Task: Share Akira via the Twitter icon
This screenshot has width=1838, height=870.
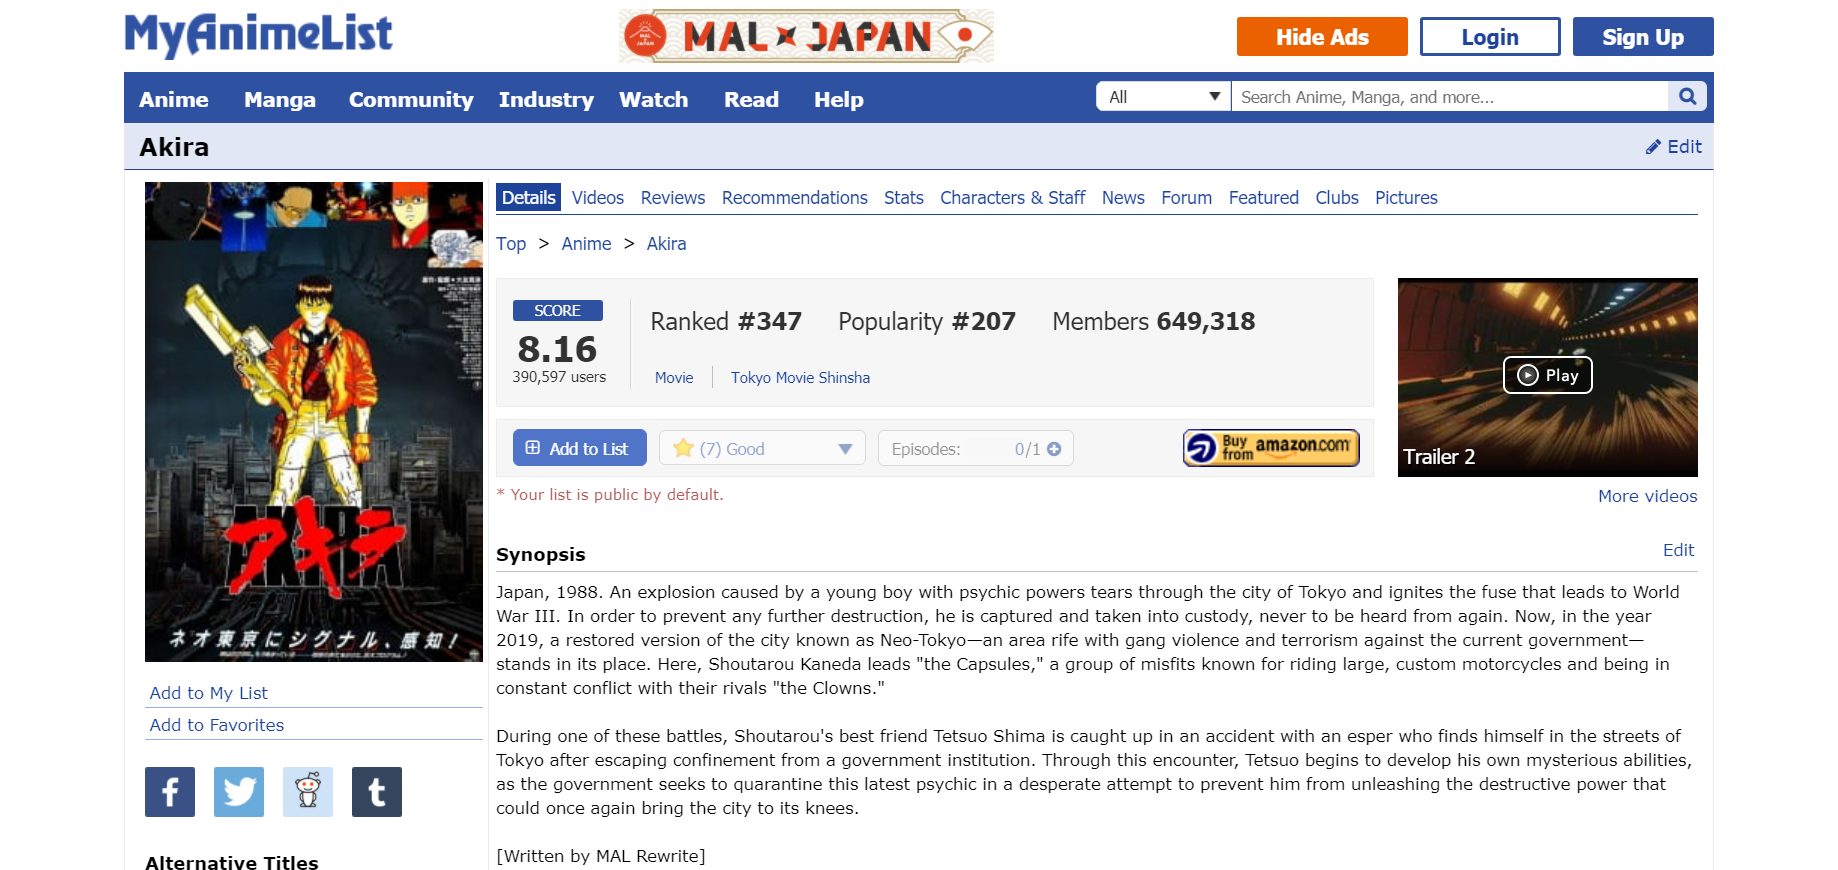Action: (x=239, y=792)
